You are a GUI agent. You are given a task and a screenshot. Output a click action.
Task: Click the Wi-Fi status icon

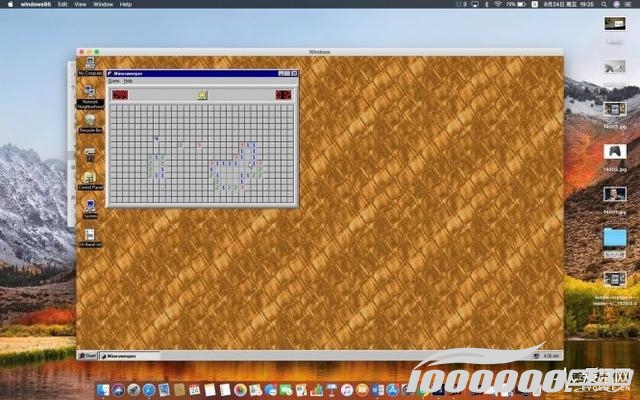pyautogui.click(x=498, y=4)
